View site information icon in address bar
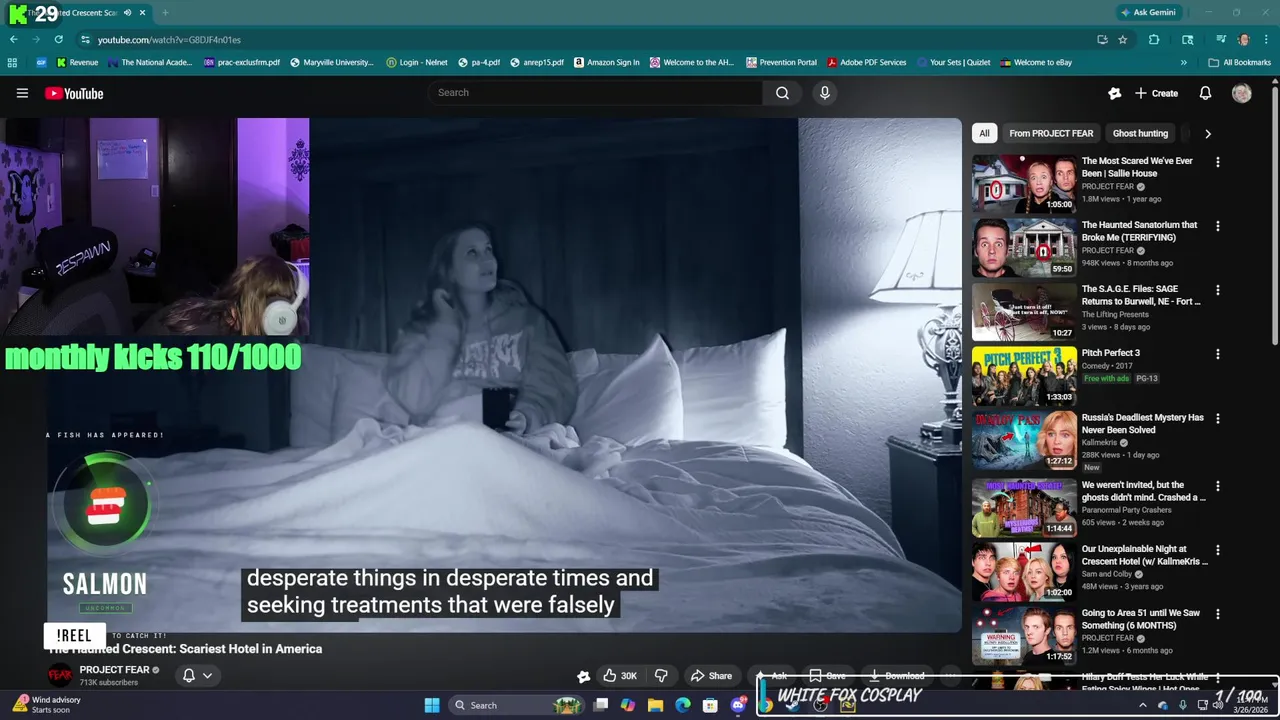 (x=85, y=39)
